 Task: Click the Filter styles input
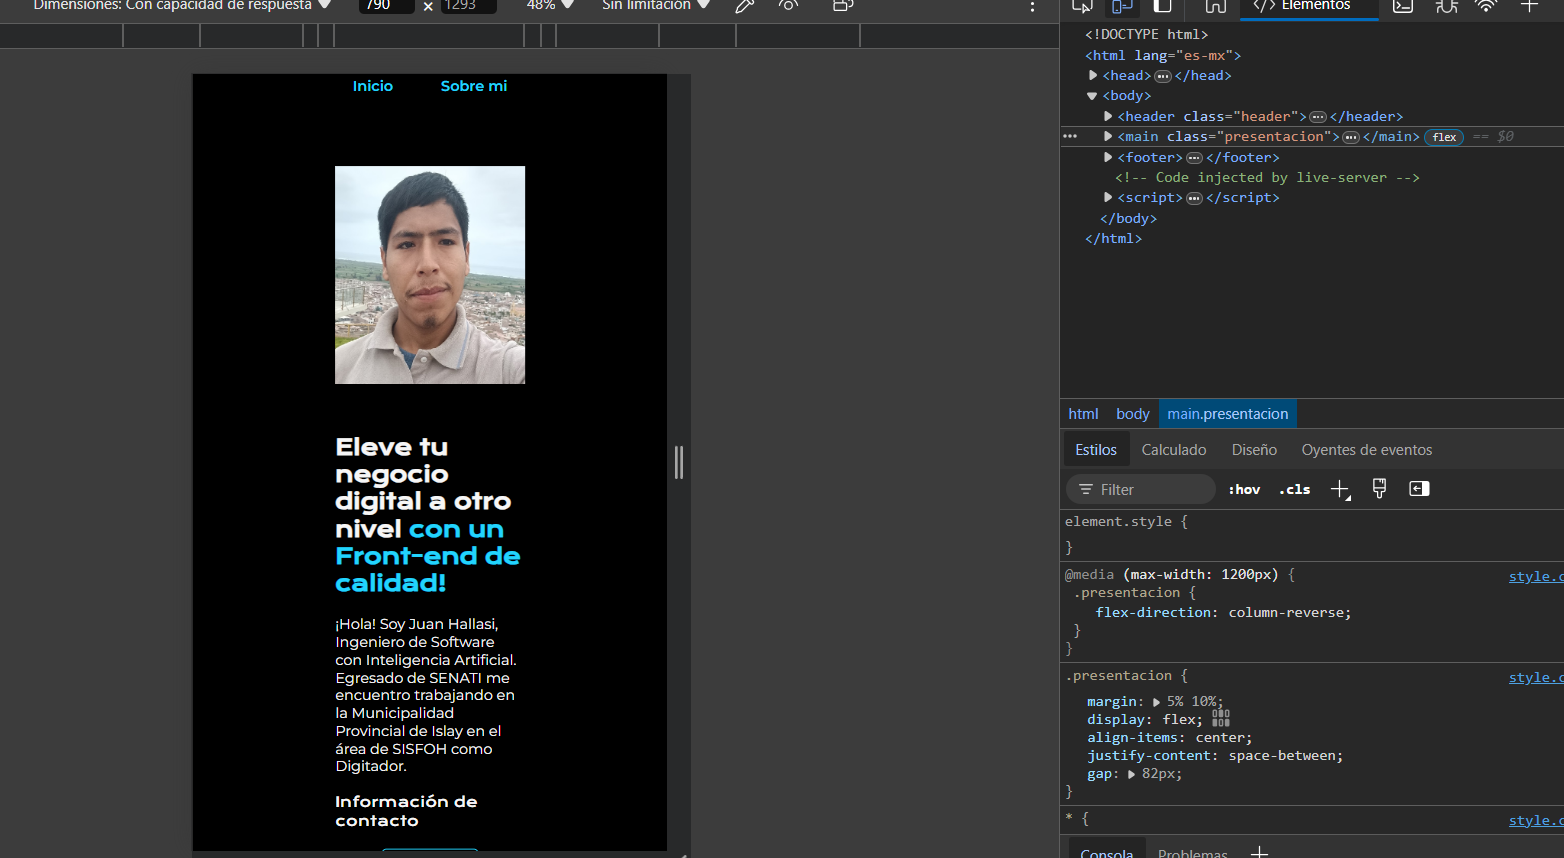(1141, 489)
